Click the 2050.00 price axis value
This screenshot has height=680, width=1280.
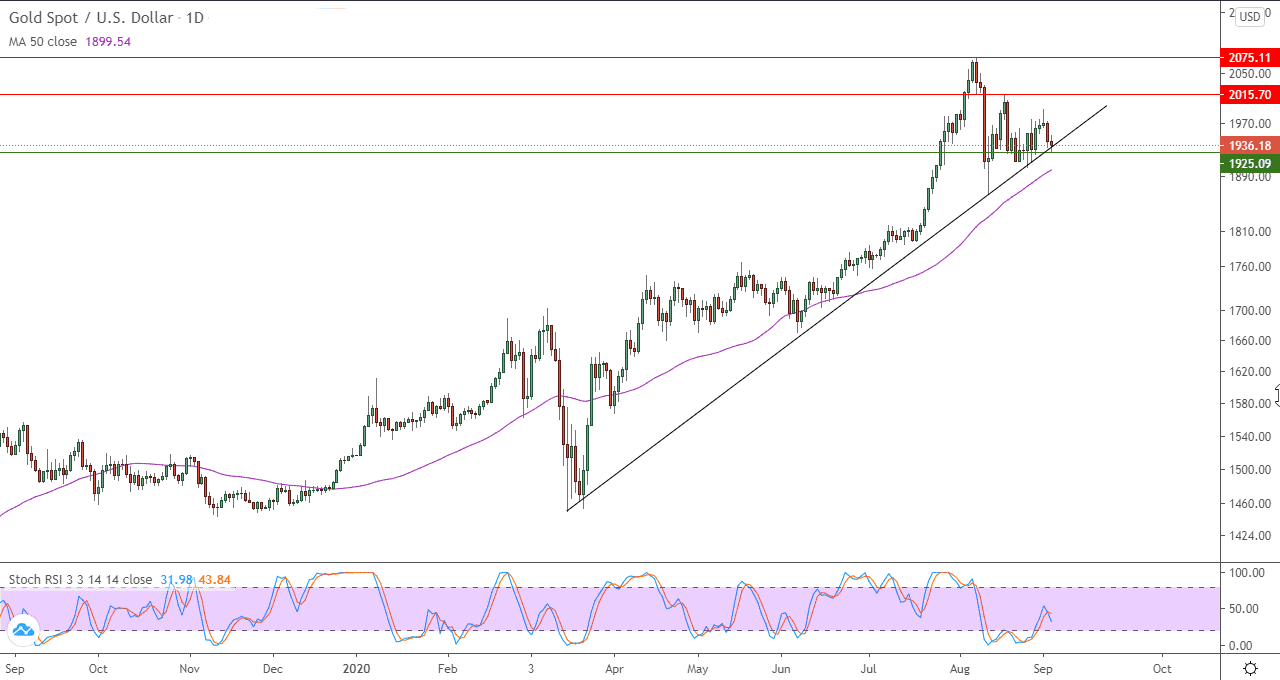pyautogui.click(x=1250, y=74)
